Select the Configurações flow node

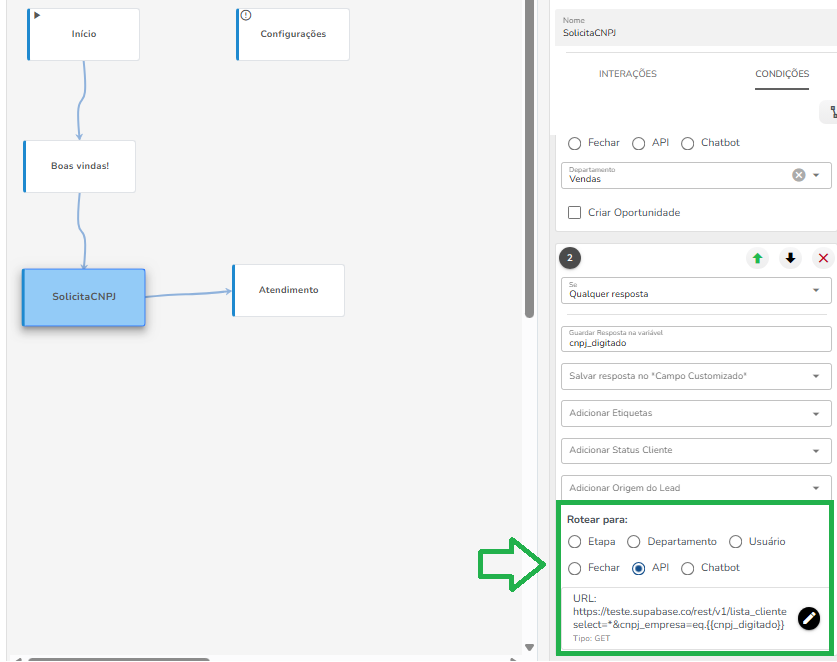(x=293, y=34)
